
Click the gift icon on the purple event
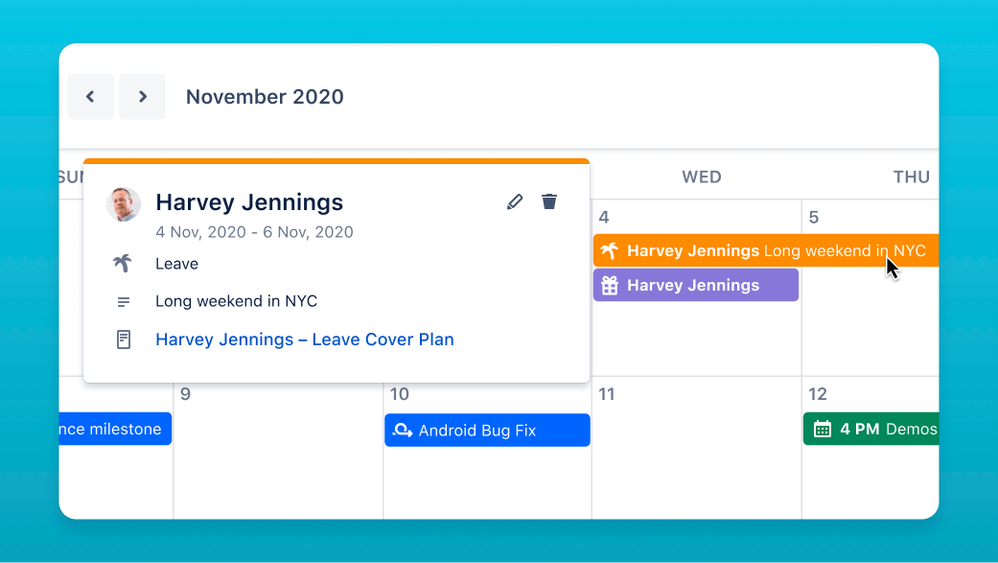610,285
